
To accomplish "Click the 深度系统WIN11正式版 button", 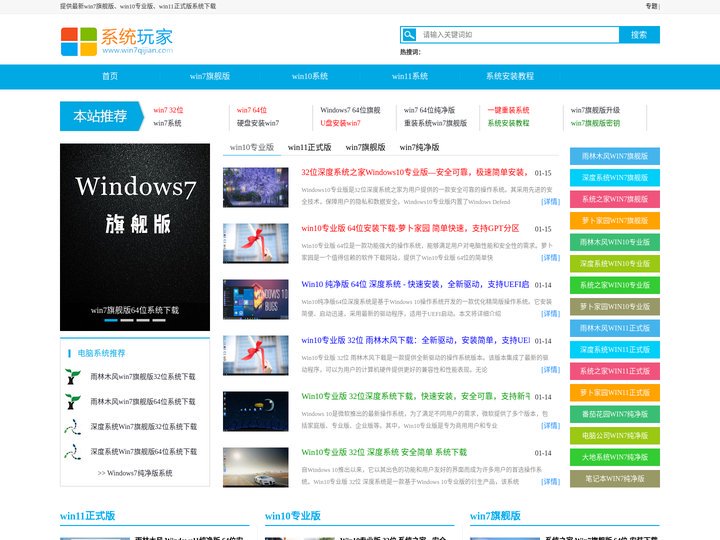I will tap(615, 350).
